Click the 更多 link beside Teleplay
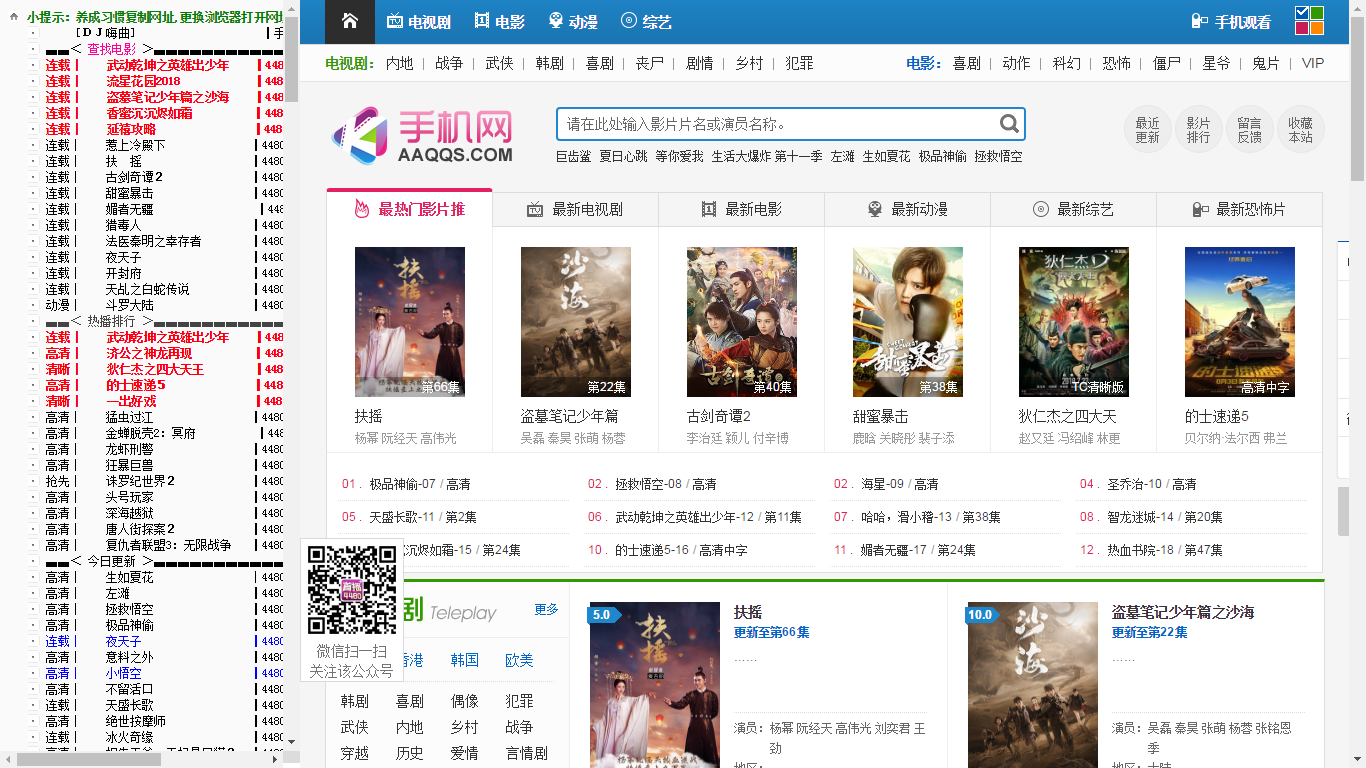This screenshot has width=1366, height=768. (546, 609)
